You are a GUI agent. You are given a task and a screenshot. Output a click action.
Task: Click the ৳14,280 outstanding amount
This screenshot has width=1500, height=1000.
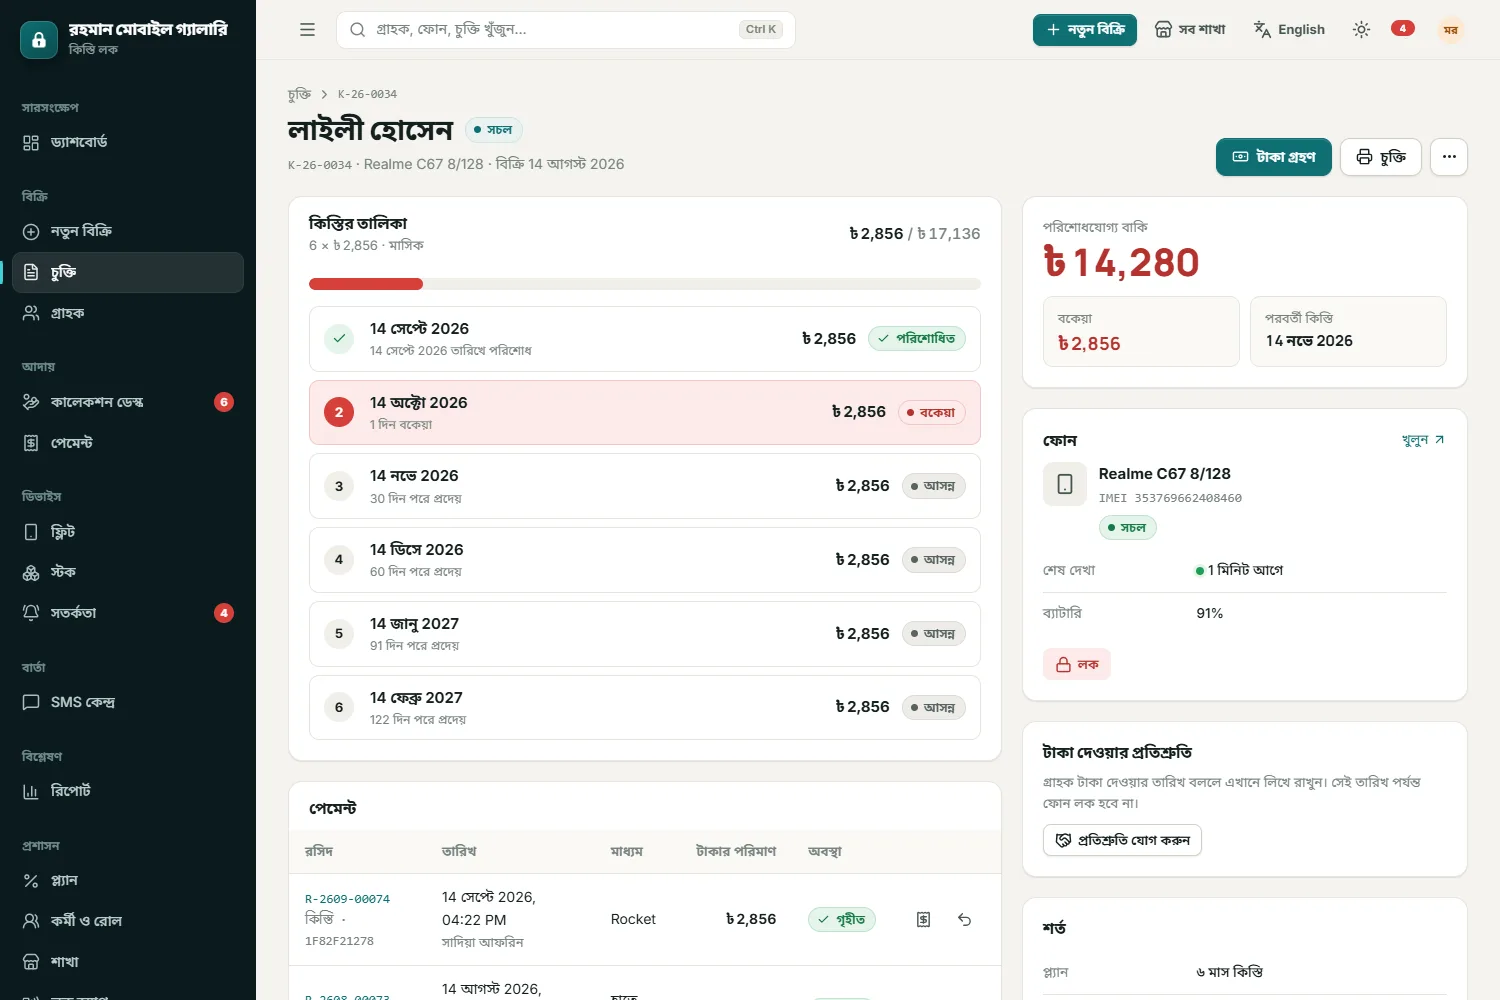(1121, 263)
